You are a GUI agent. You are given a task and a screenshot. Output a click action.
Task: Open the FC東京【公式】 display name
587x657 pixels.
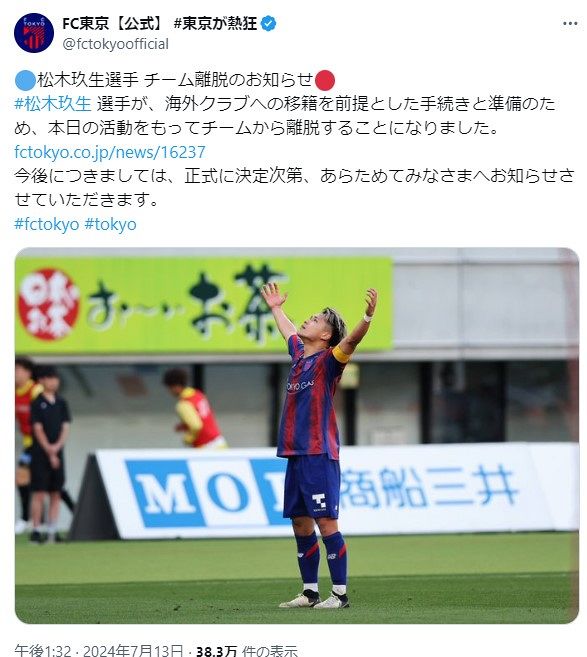coord(114,23)
